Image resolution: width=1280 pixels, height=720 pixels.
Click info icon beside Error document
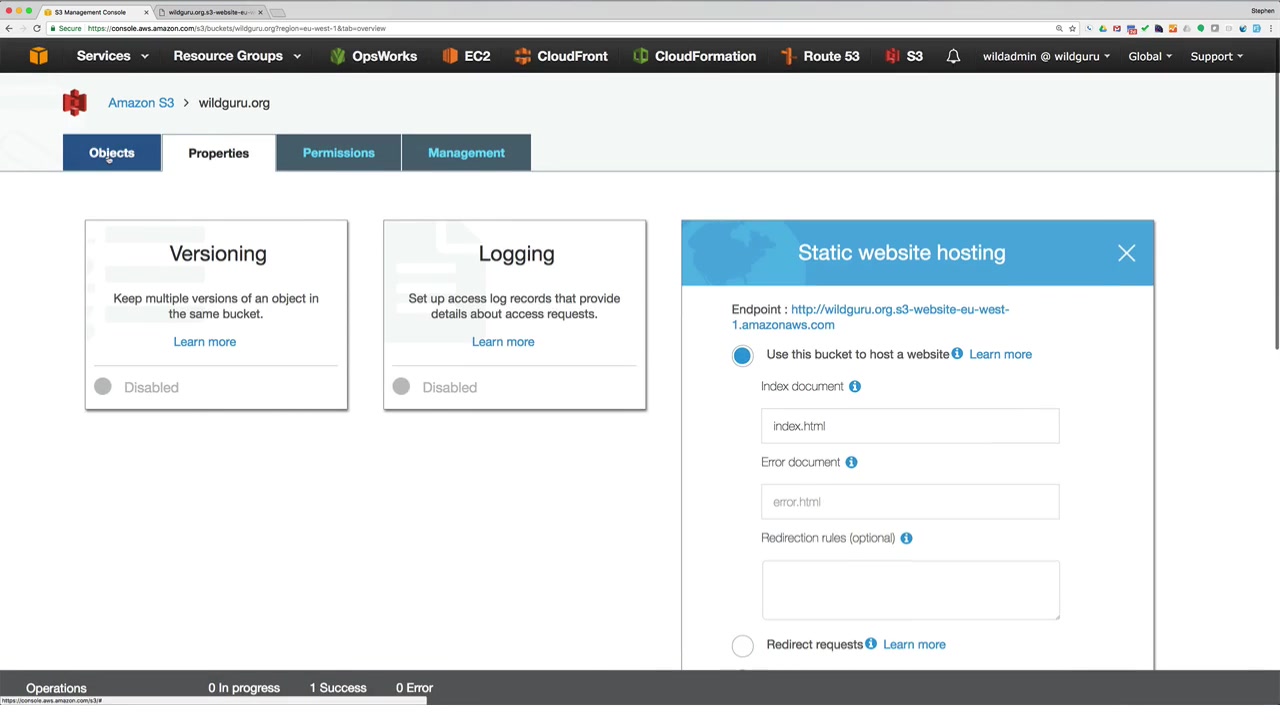click(x=851, y=462)
